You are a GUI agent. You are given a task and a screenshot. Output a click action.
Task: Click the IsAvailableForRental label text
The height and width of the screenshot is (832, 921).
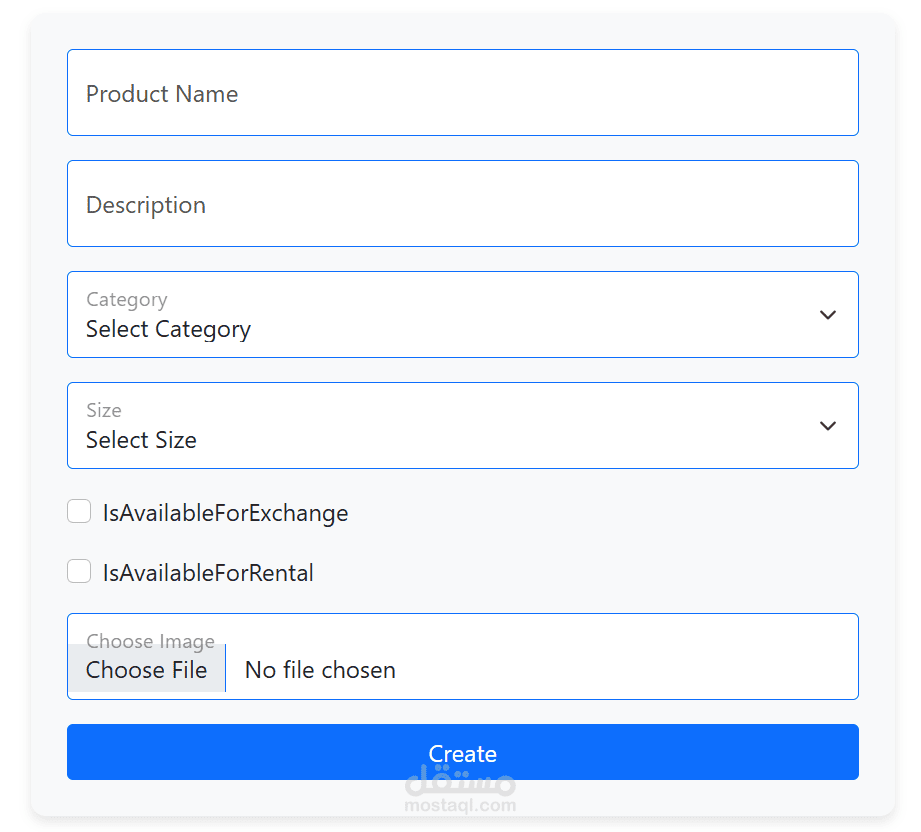(x=208, y=573)
